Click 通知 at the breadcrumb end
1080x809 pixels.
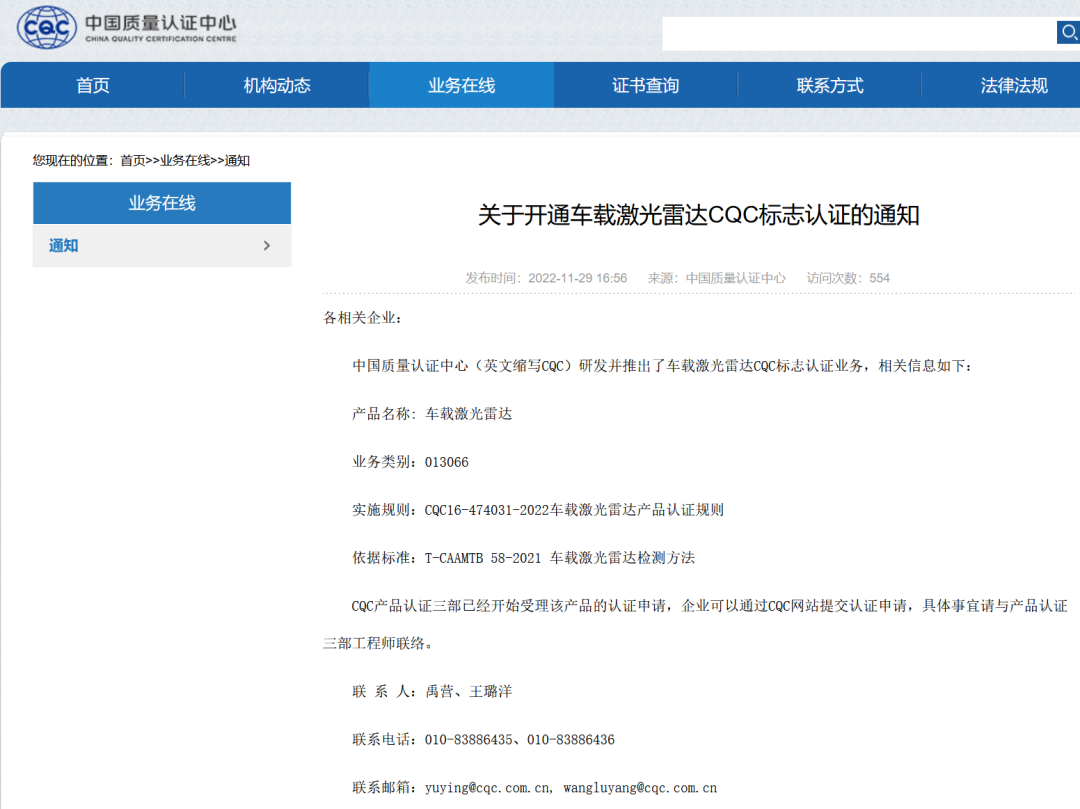click(x=237, y=161)
